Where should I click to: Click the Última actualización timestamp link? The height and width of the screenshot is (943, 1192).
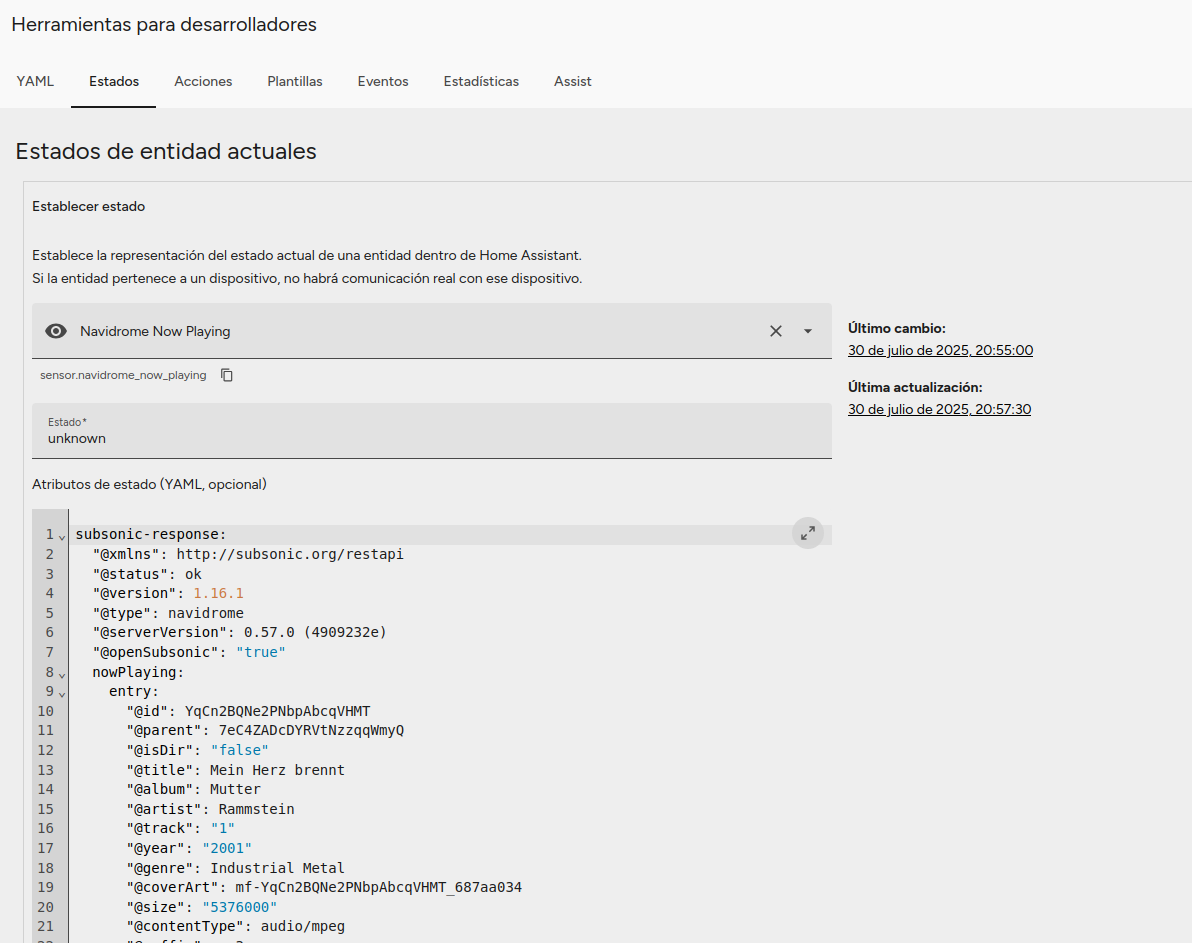(x=939, y=409)
